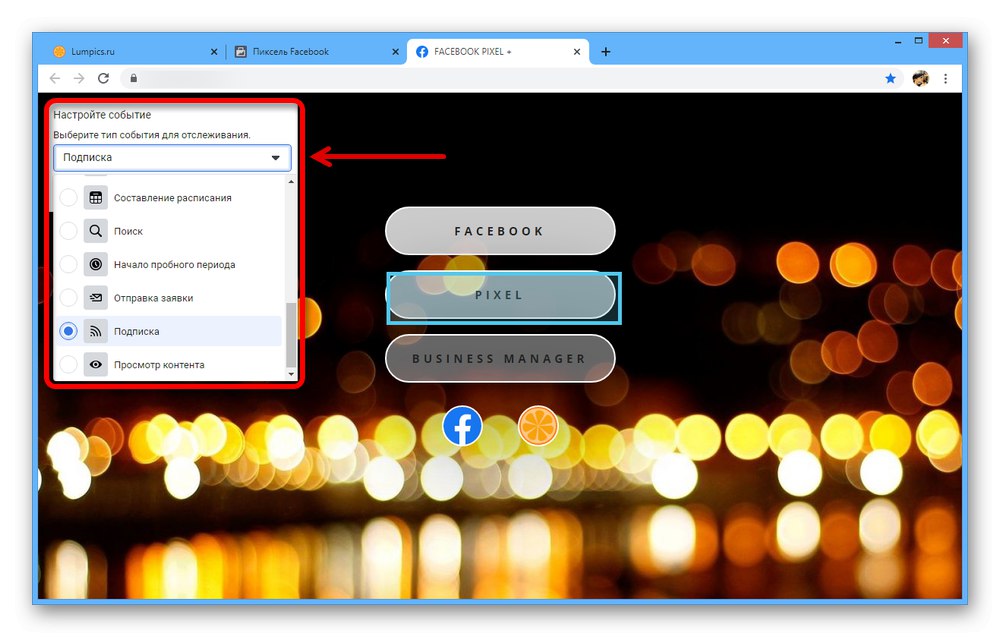
Task: Click the event list scroll-up arrow
Action: (291, 182)
